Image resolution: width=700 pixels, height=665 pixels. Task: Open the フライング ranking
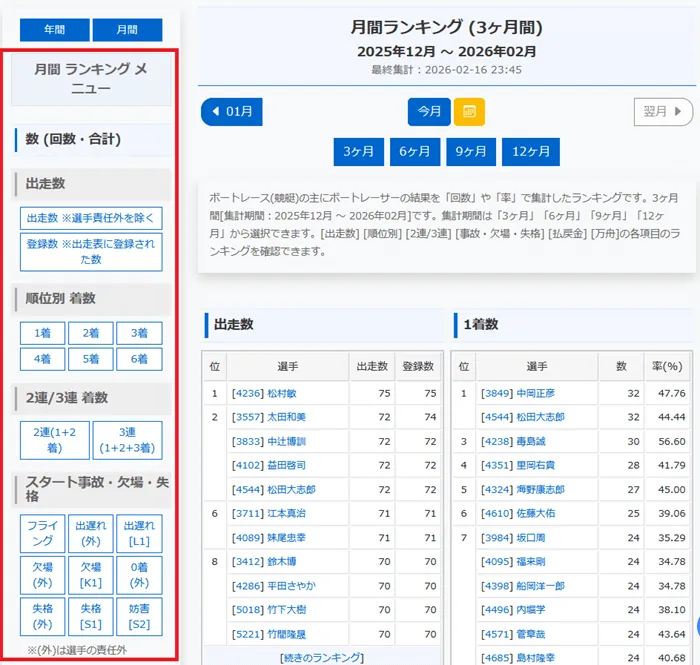[42, 534]
